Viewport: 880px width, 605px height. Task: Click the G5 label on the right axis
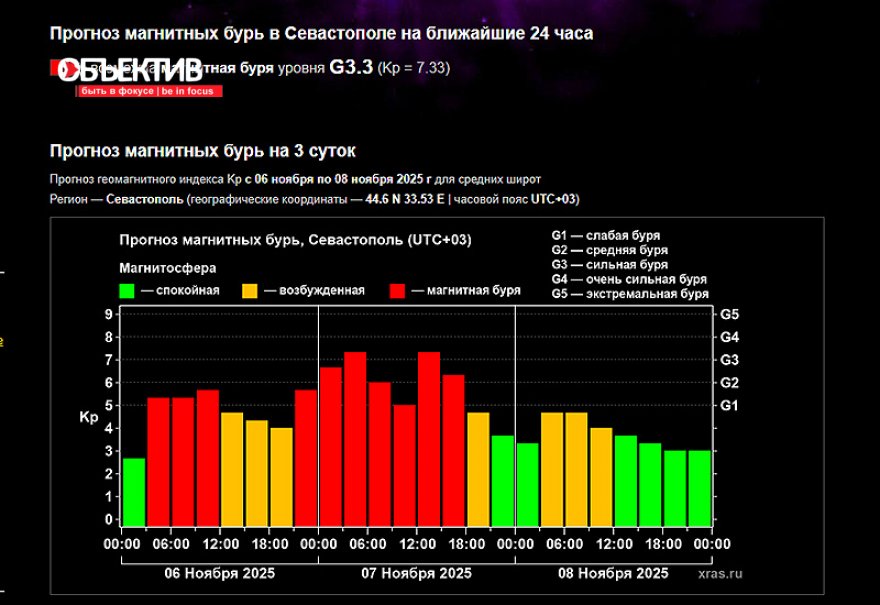729,314
